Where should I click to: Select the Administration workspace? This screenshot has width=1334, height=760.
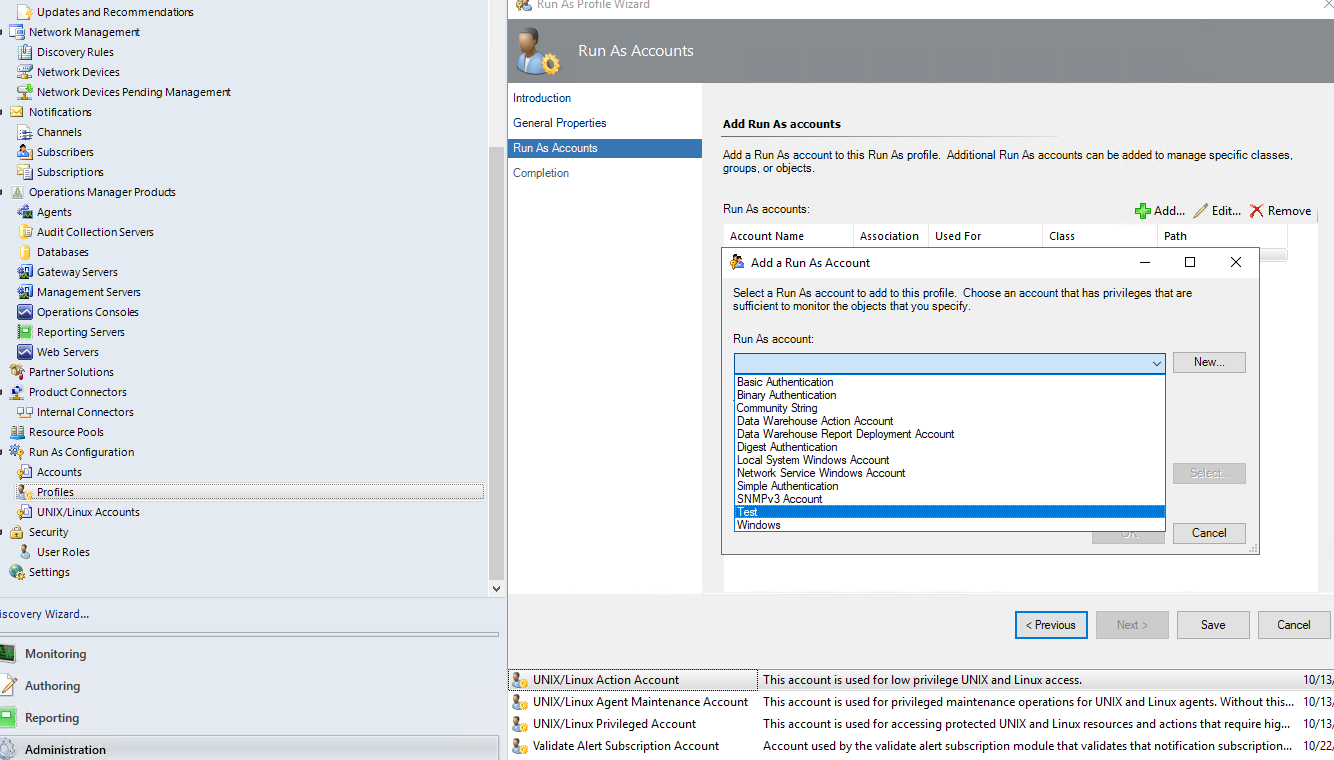(x=248, y=749)
